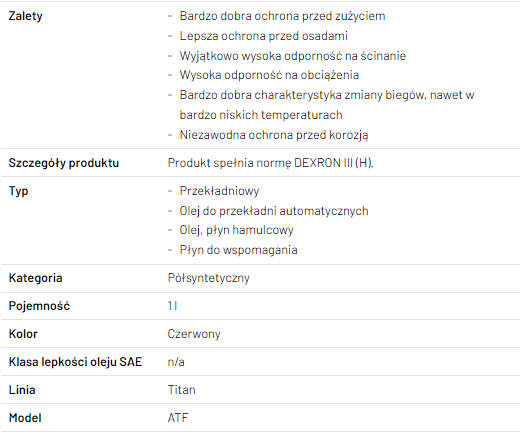Click the Kolor value 'Czerwony'
Viewport: 529px width, 436px height.
pyautogui.click(x=194, y=334)
